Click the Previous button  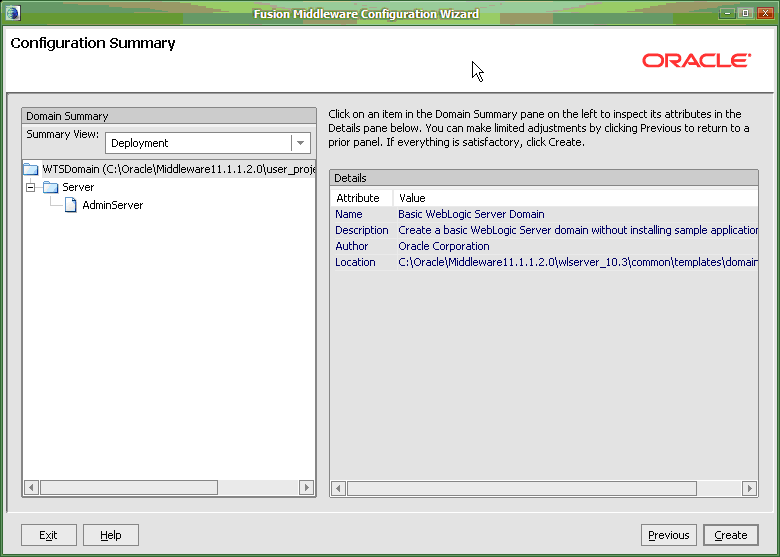click(669, 535)
